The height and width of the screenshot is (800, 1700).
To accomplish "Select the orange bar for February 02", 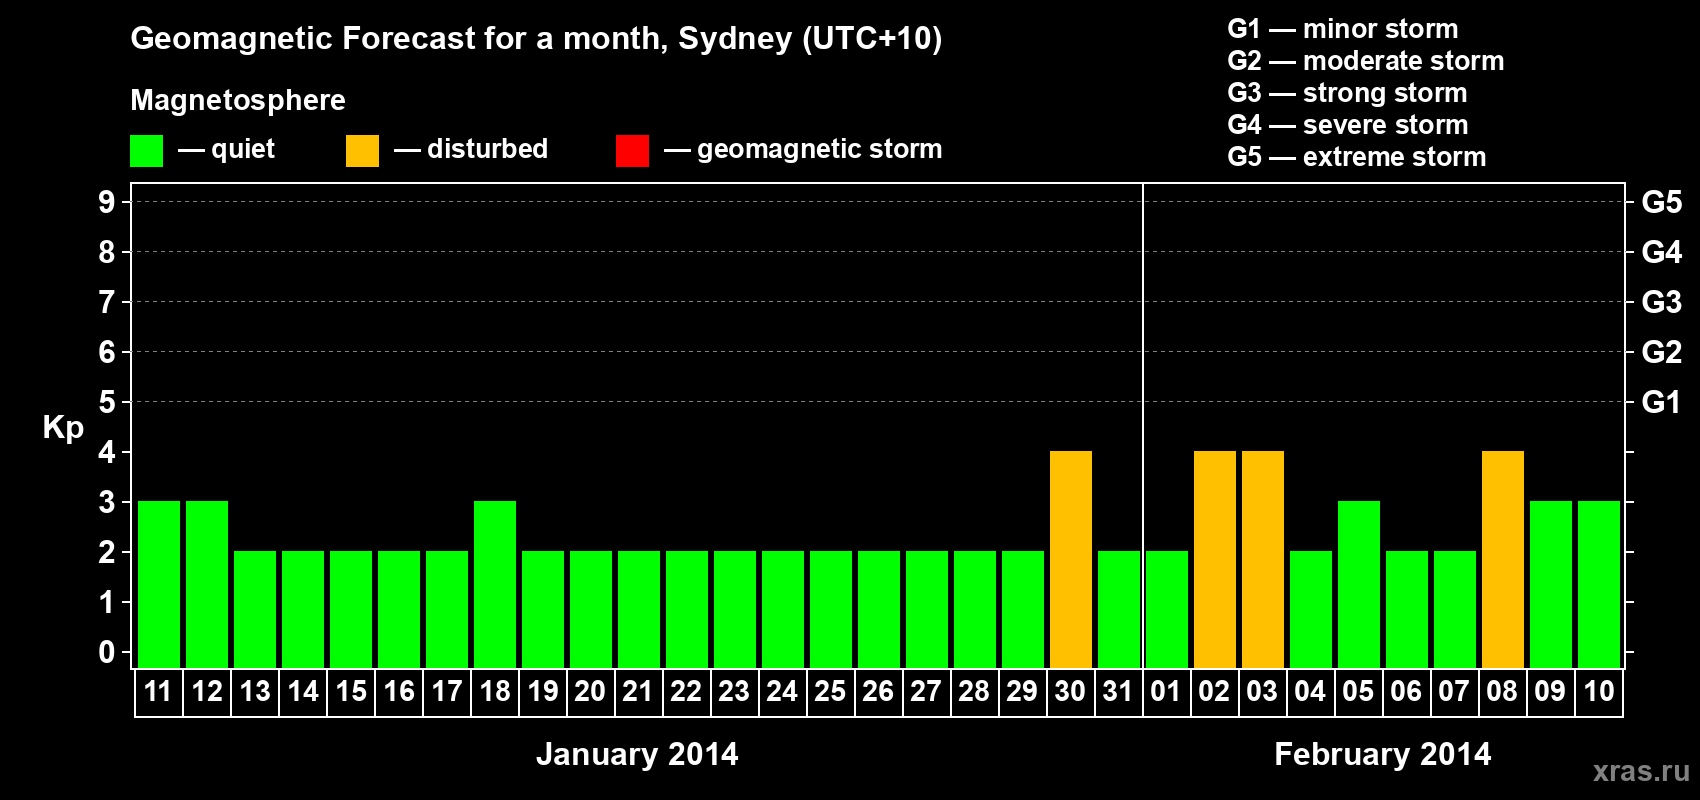I will 1215,559.
